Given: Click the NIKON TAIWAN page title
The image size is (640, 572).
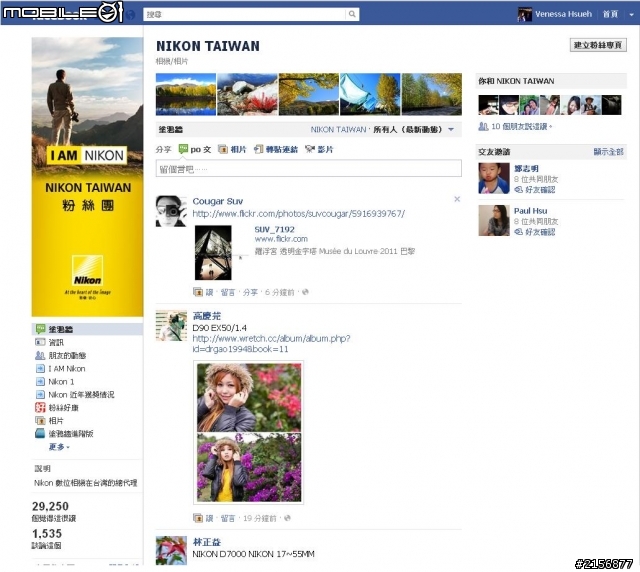Looking at the screenshot, I should [x=208, y=46].
